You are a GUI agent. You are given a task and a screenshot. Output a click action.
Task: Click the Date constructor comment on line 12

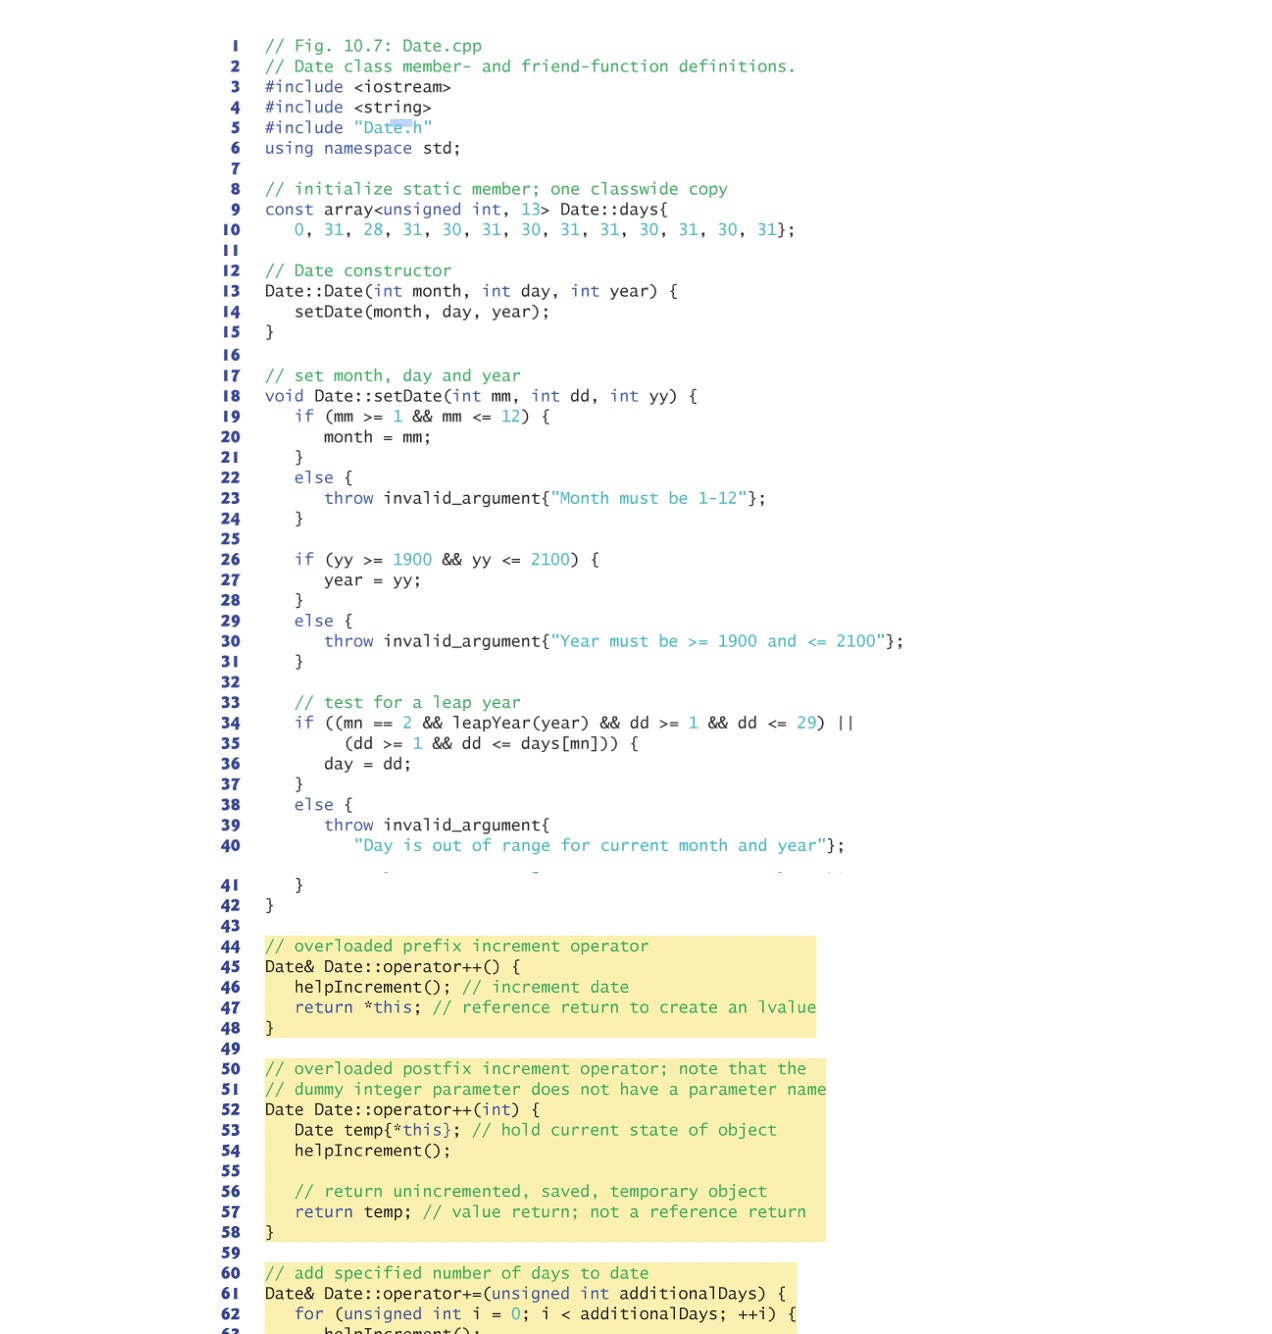point(357,270)
